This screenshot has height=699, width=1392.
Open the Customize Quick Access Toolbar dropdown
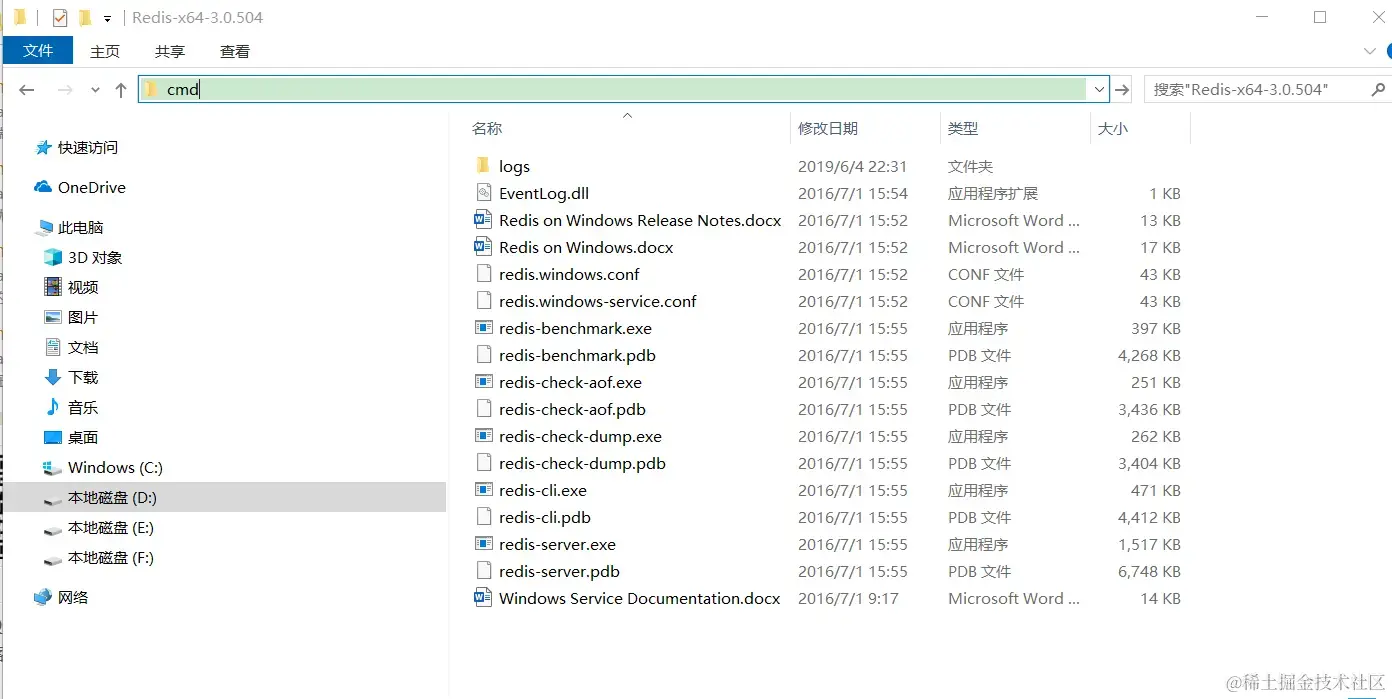107,19
